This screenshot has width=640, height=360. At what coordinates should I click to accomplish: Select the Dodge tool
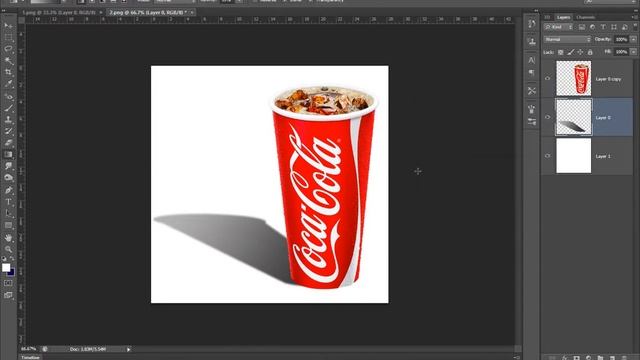pyautogui.click(x=8, y=178)
